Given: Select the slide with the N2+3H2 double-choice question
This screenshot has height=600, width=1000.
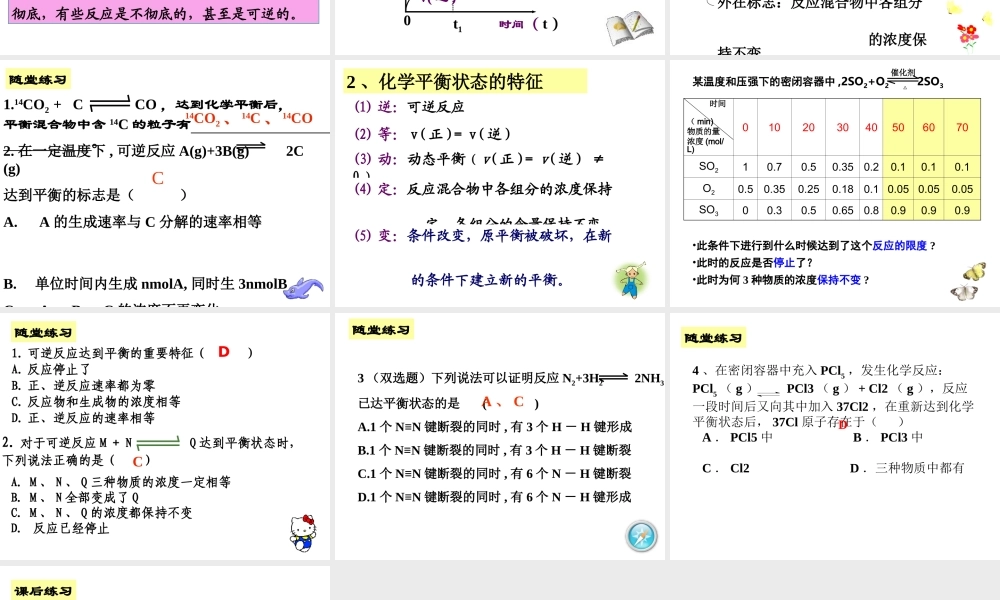Looking at the screenshot, I should click(499, 436).
